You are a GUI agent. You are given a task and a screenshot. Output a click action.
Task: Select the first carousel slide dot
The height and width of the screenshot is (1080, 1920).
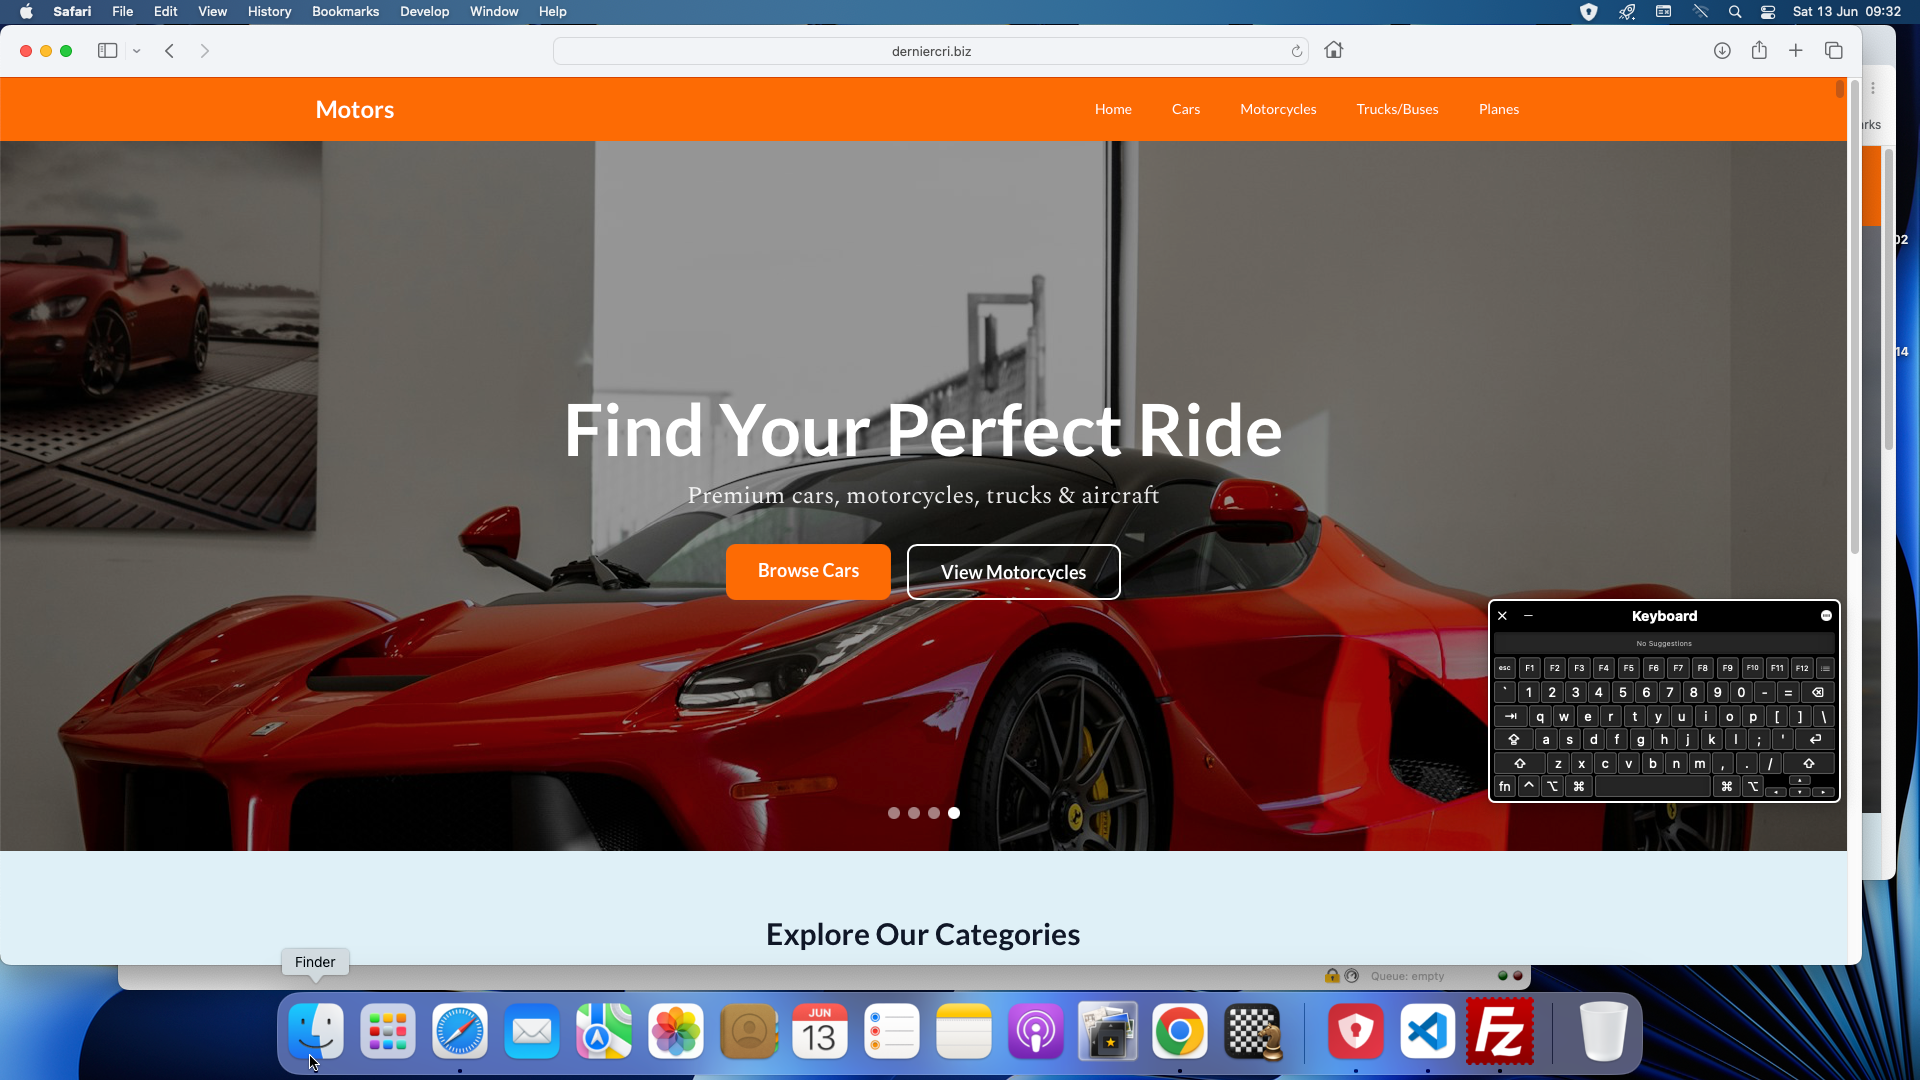point(894,813)
